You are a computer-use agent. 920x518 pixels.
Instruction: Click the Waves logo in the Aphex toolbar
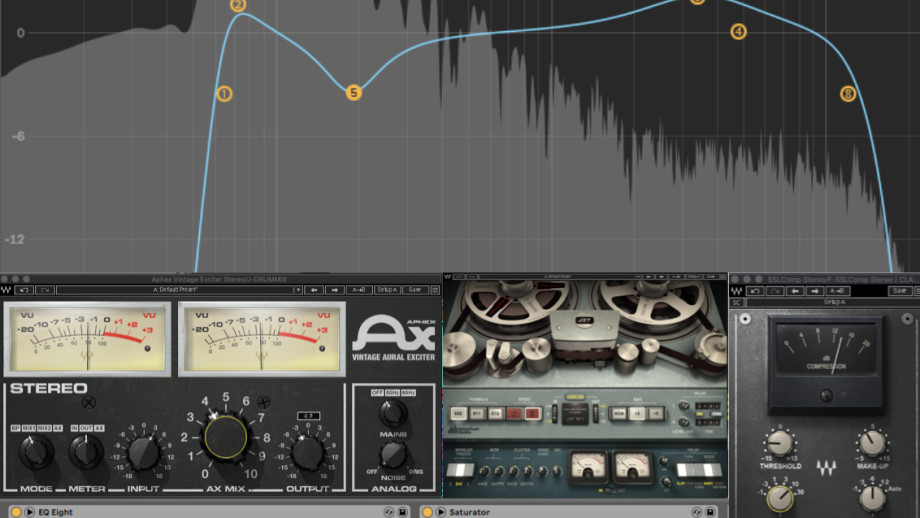click(x=6, y=290)
